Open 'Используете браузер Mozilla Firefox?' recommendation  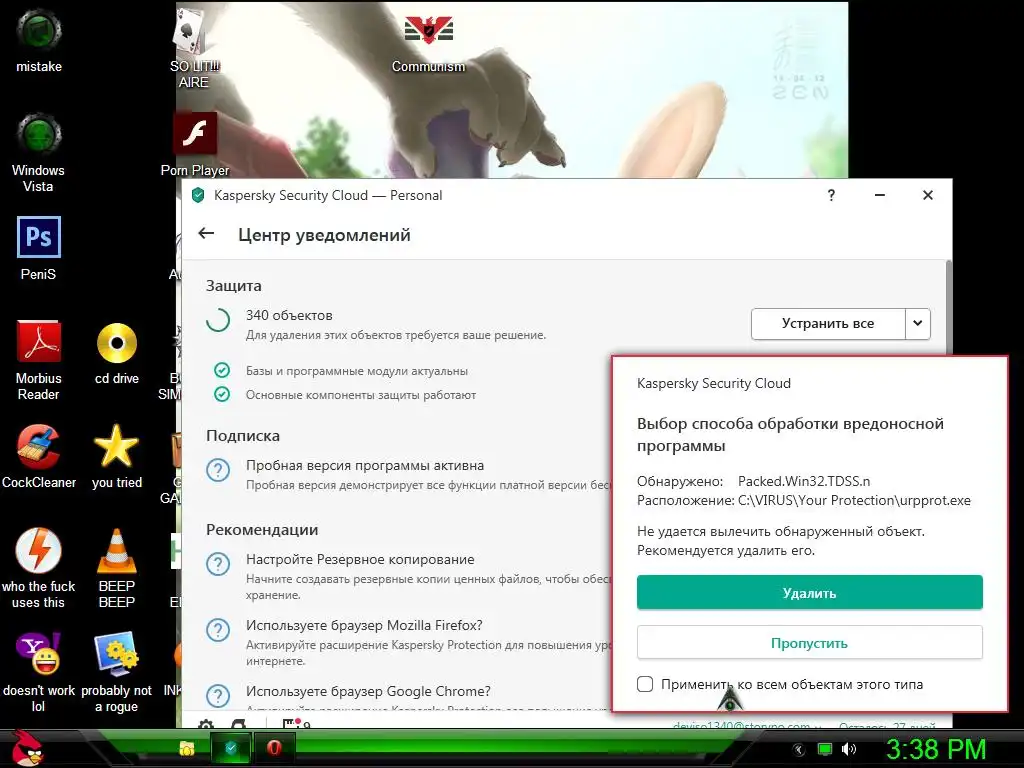[364, 625]
